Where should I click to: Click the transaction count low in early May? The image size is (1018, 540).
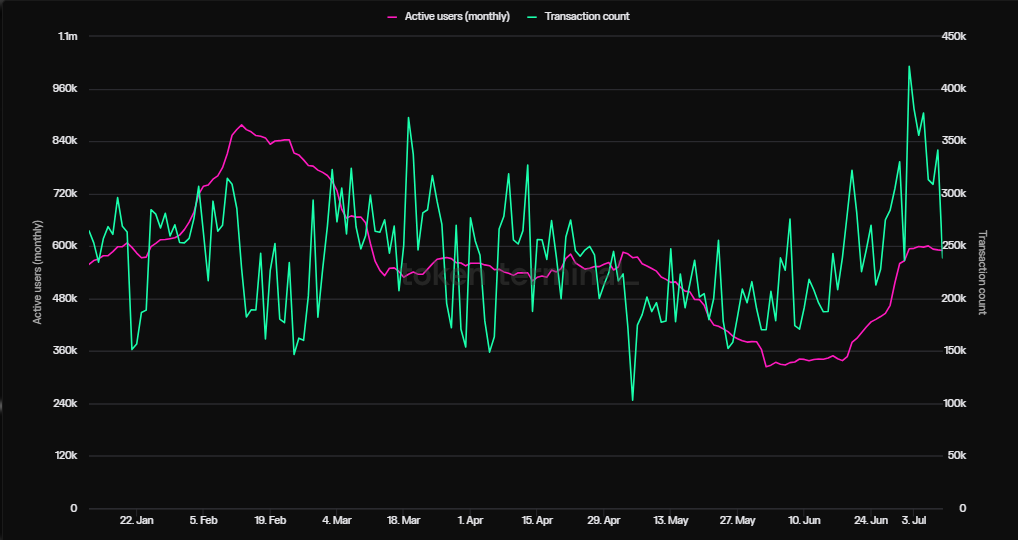632,400
